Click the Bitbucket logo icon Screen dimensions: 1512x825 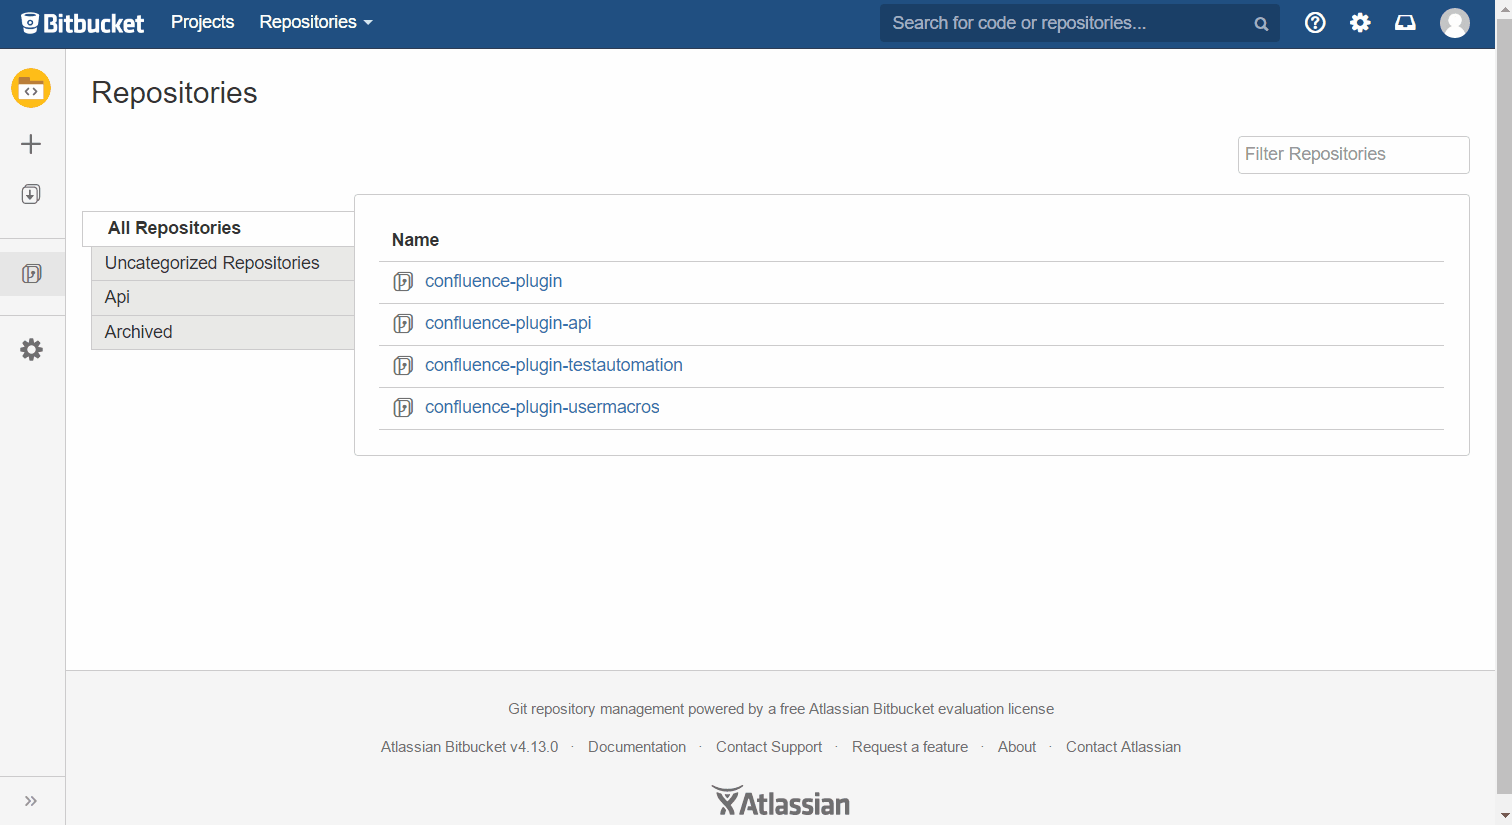click(x=31, y=22)
